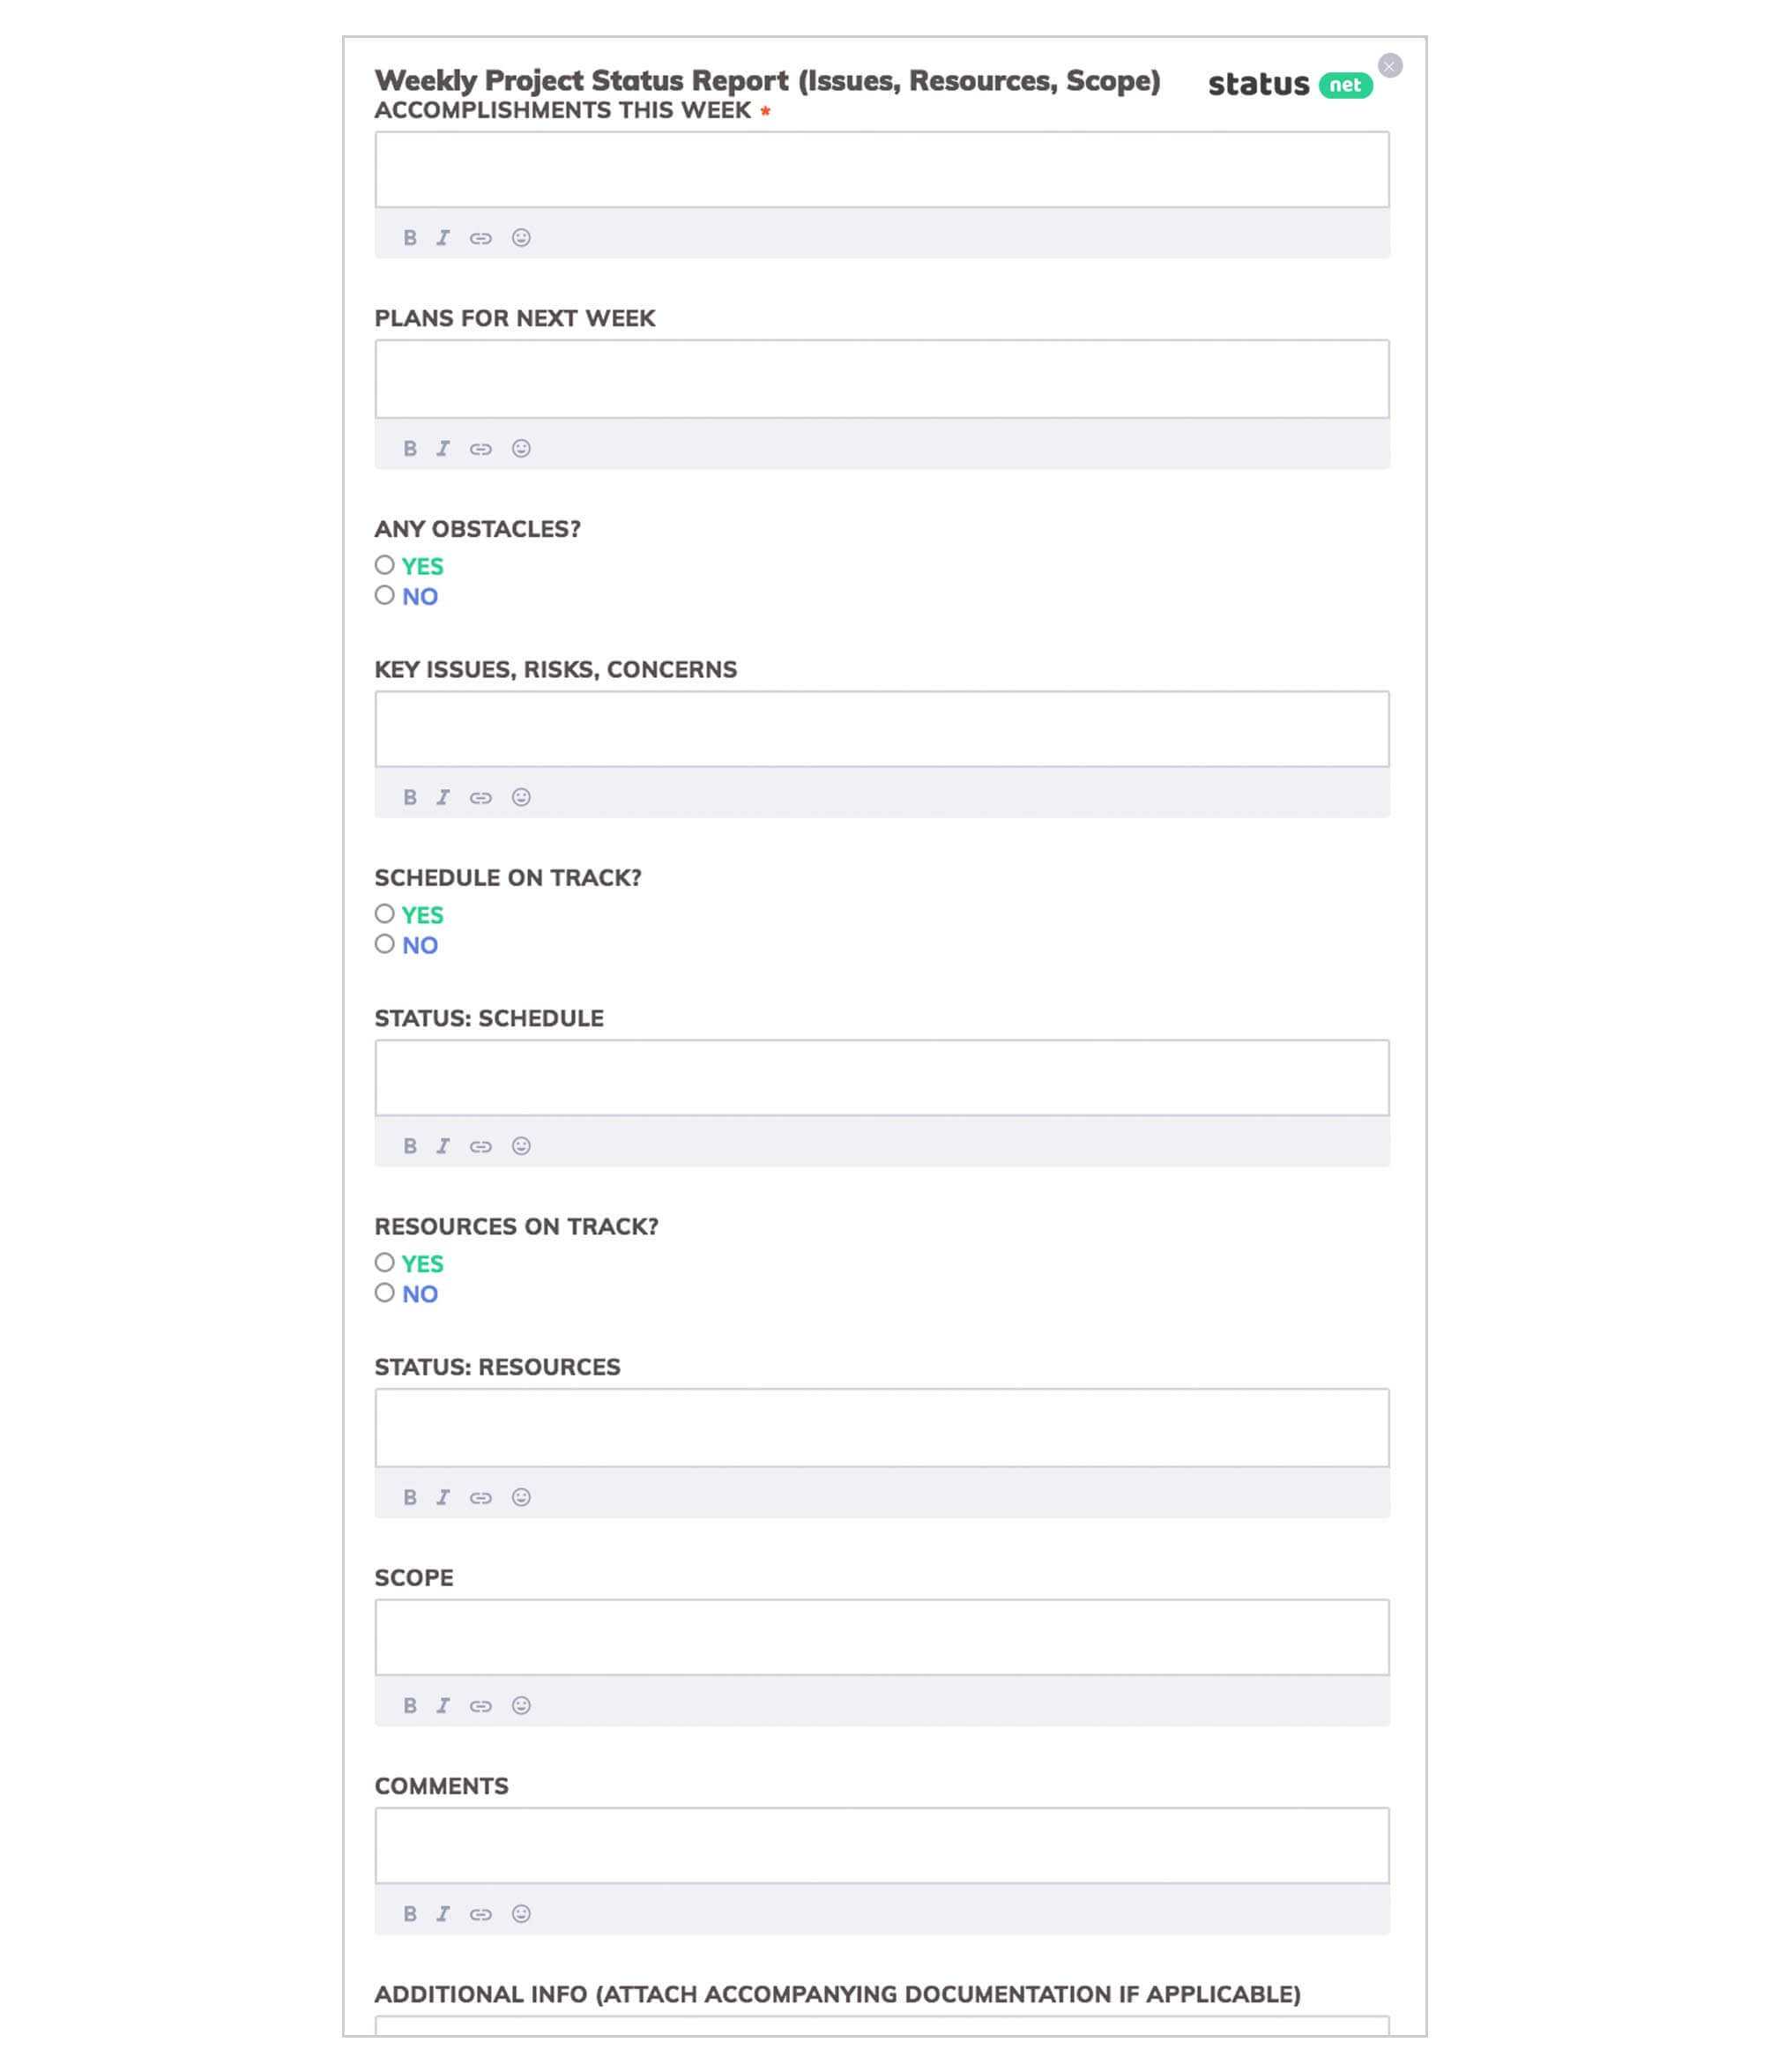The height and width of the screenshot is (2072, 1771).
Task: Click the Key Issues Risks Concerns text area
Action: 882,727
